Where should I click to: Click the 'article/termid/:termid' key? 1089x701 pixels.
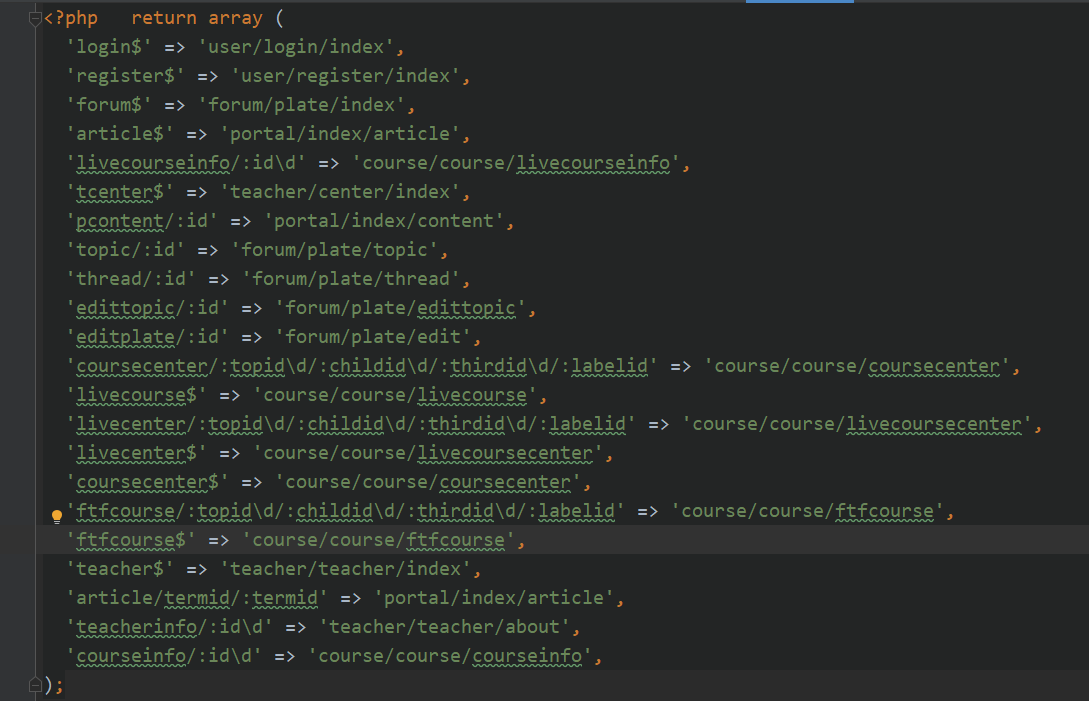197,598
